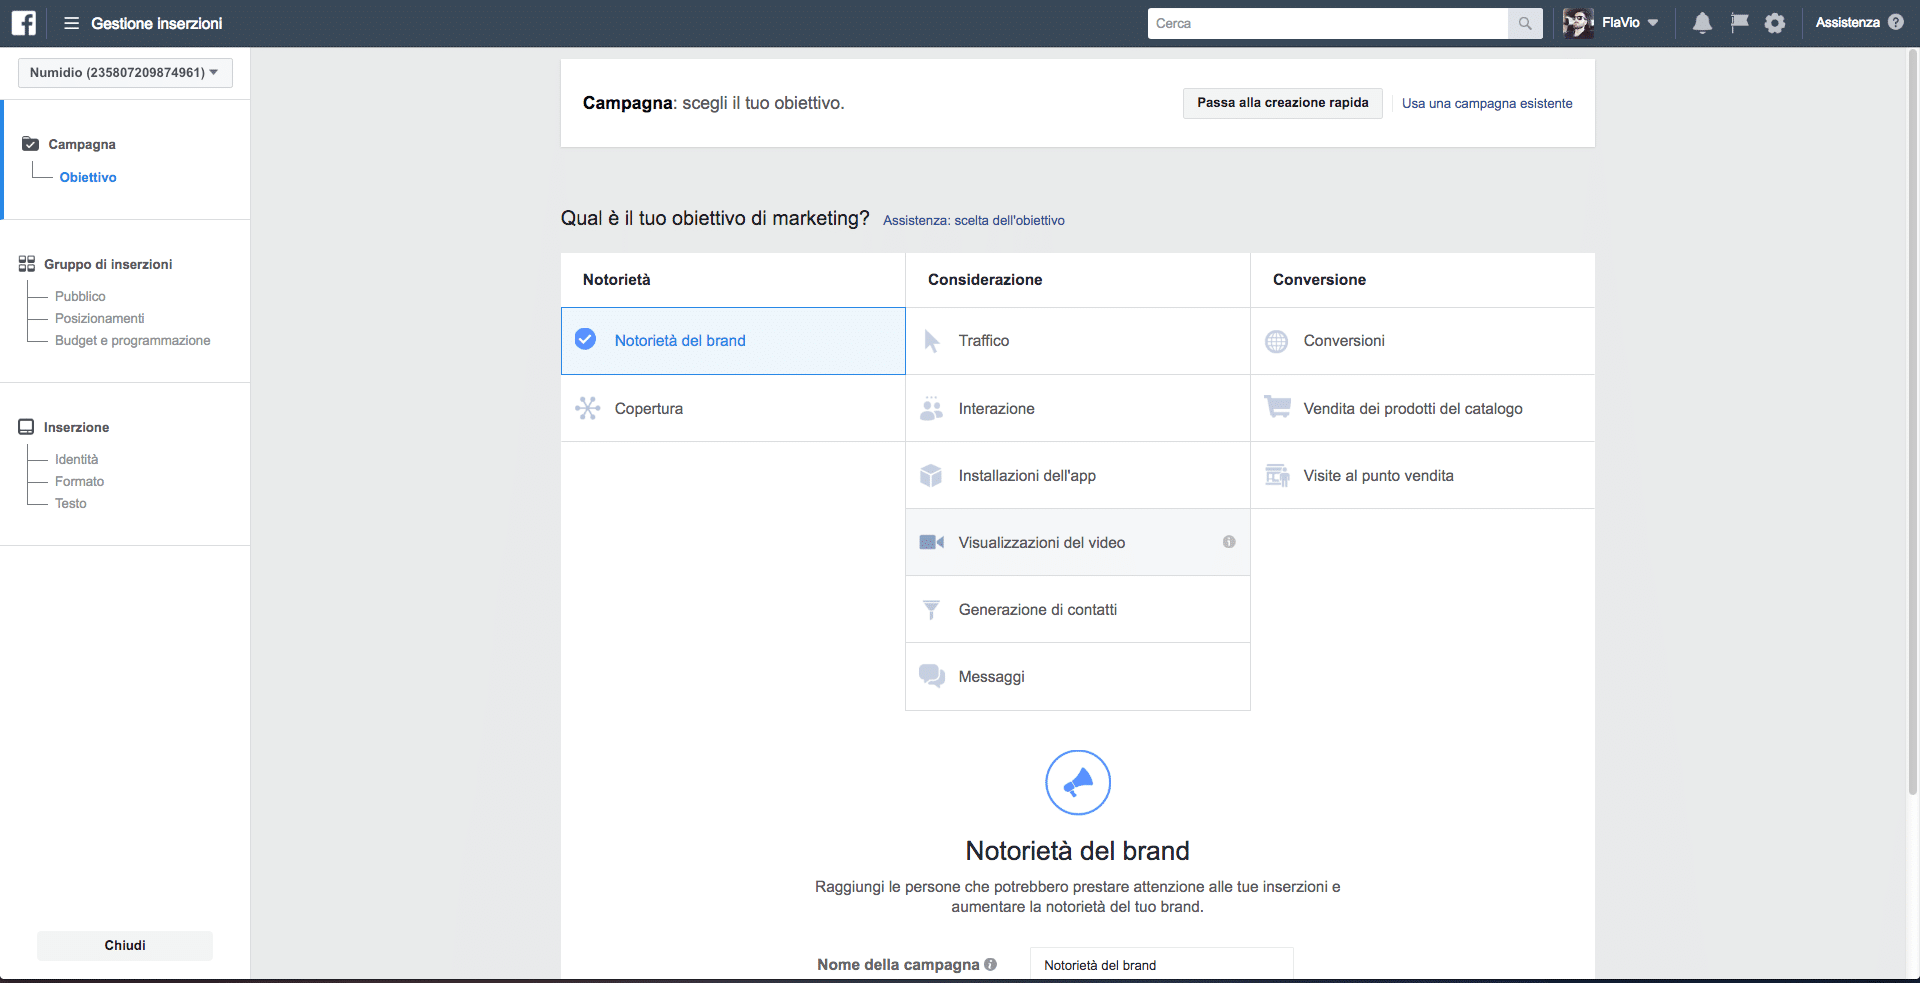Click the Facebook logo icon

pyautogui.click(x=23, y=23)
